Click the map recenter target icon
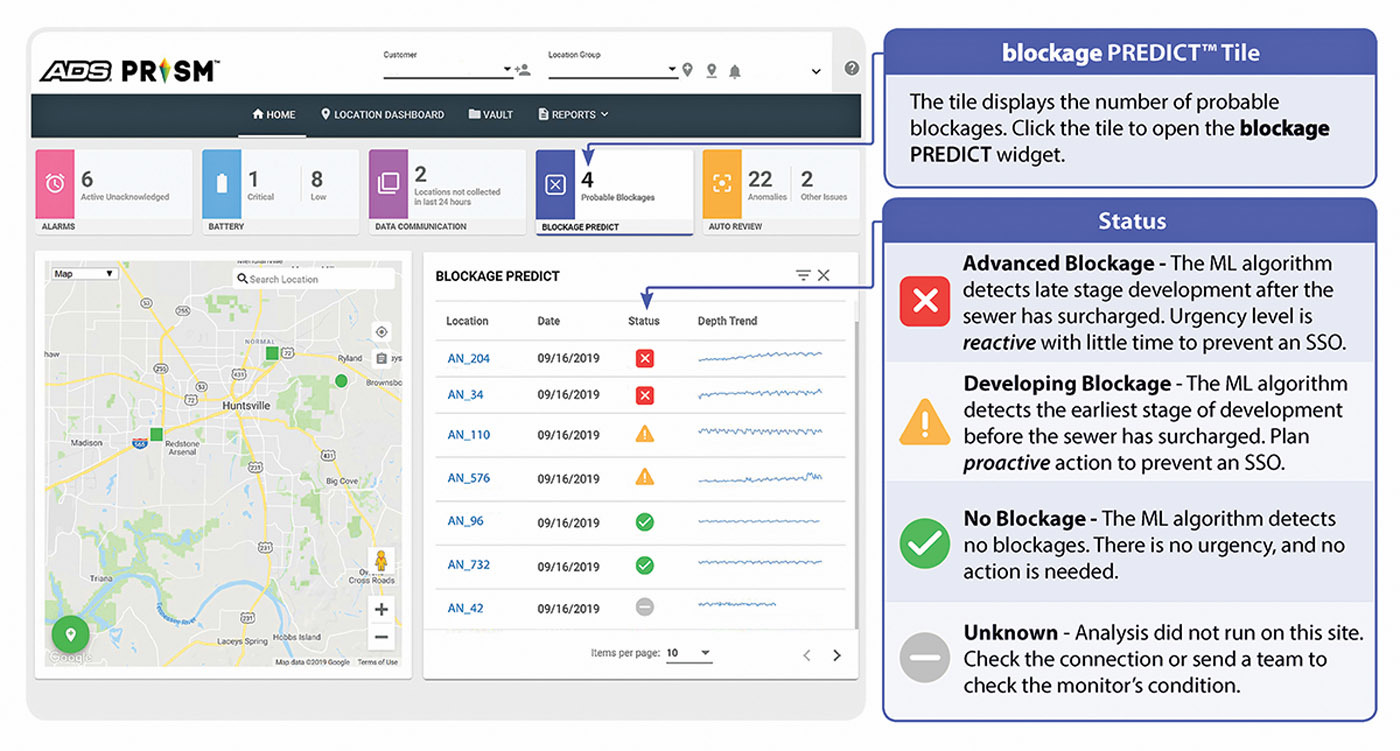The width and height of the screenshot is (1400, 751). tap(381, 332)
